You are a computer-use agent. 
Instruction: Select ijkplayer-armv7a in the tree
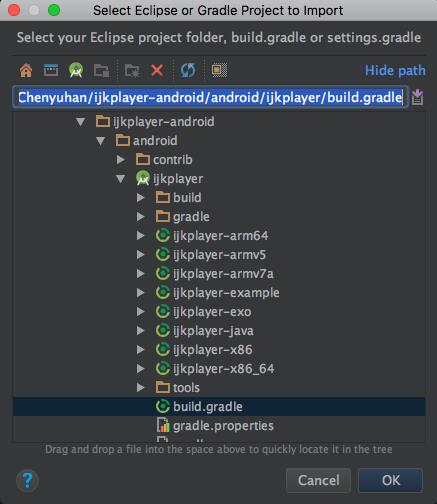click(x=219, y=274)
